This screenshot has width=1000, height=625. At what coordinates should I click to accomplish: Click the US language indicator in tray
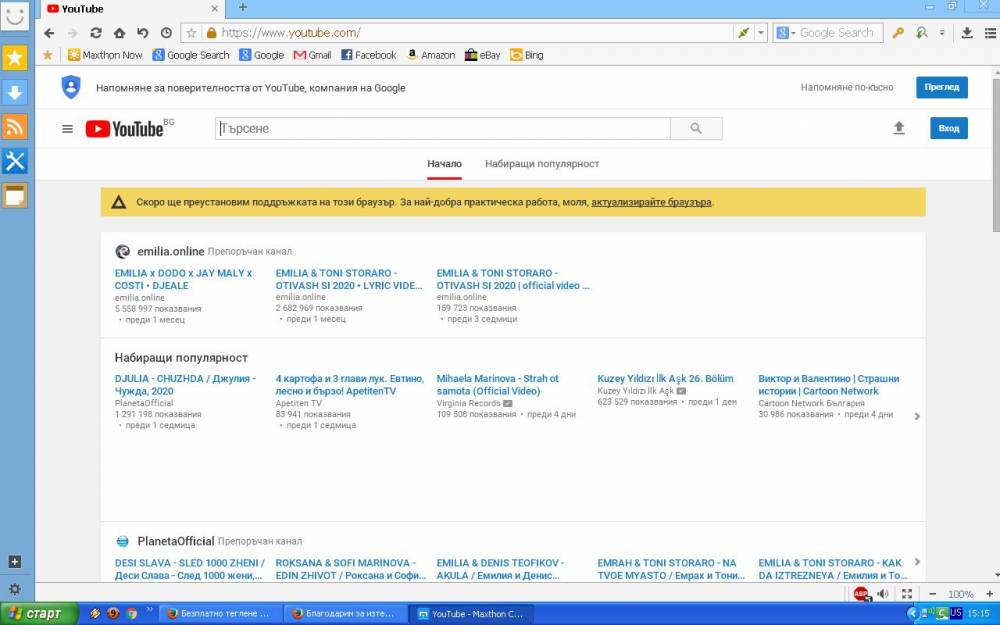tap(956, 613)
